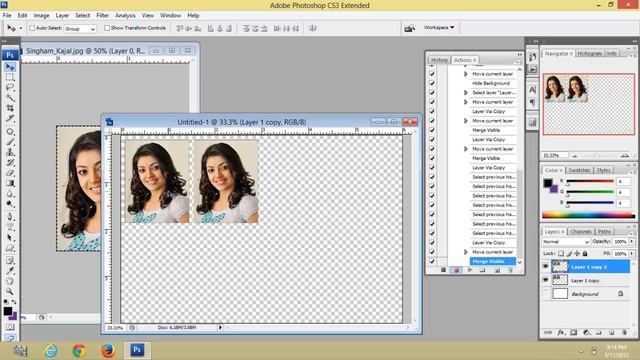Open the blend mode Normal dropdown
The image size is (640, 360).
[566, 242]
